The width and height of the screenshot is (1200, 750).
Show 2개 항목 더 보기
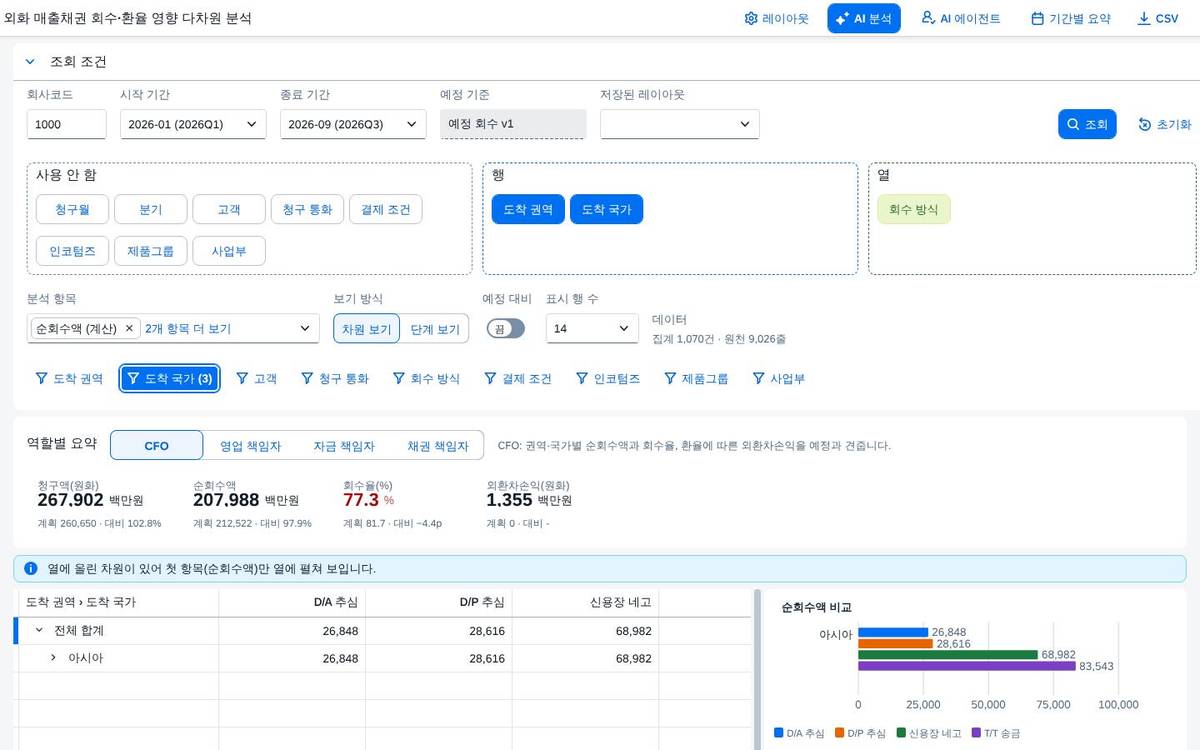pyautogui.click(x=188, y=328)
